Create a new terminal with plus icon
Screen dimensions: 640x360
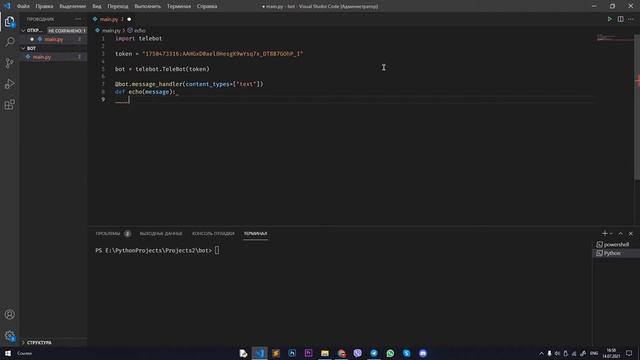point(604,233)
